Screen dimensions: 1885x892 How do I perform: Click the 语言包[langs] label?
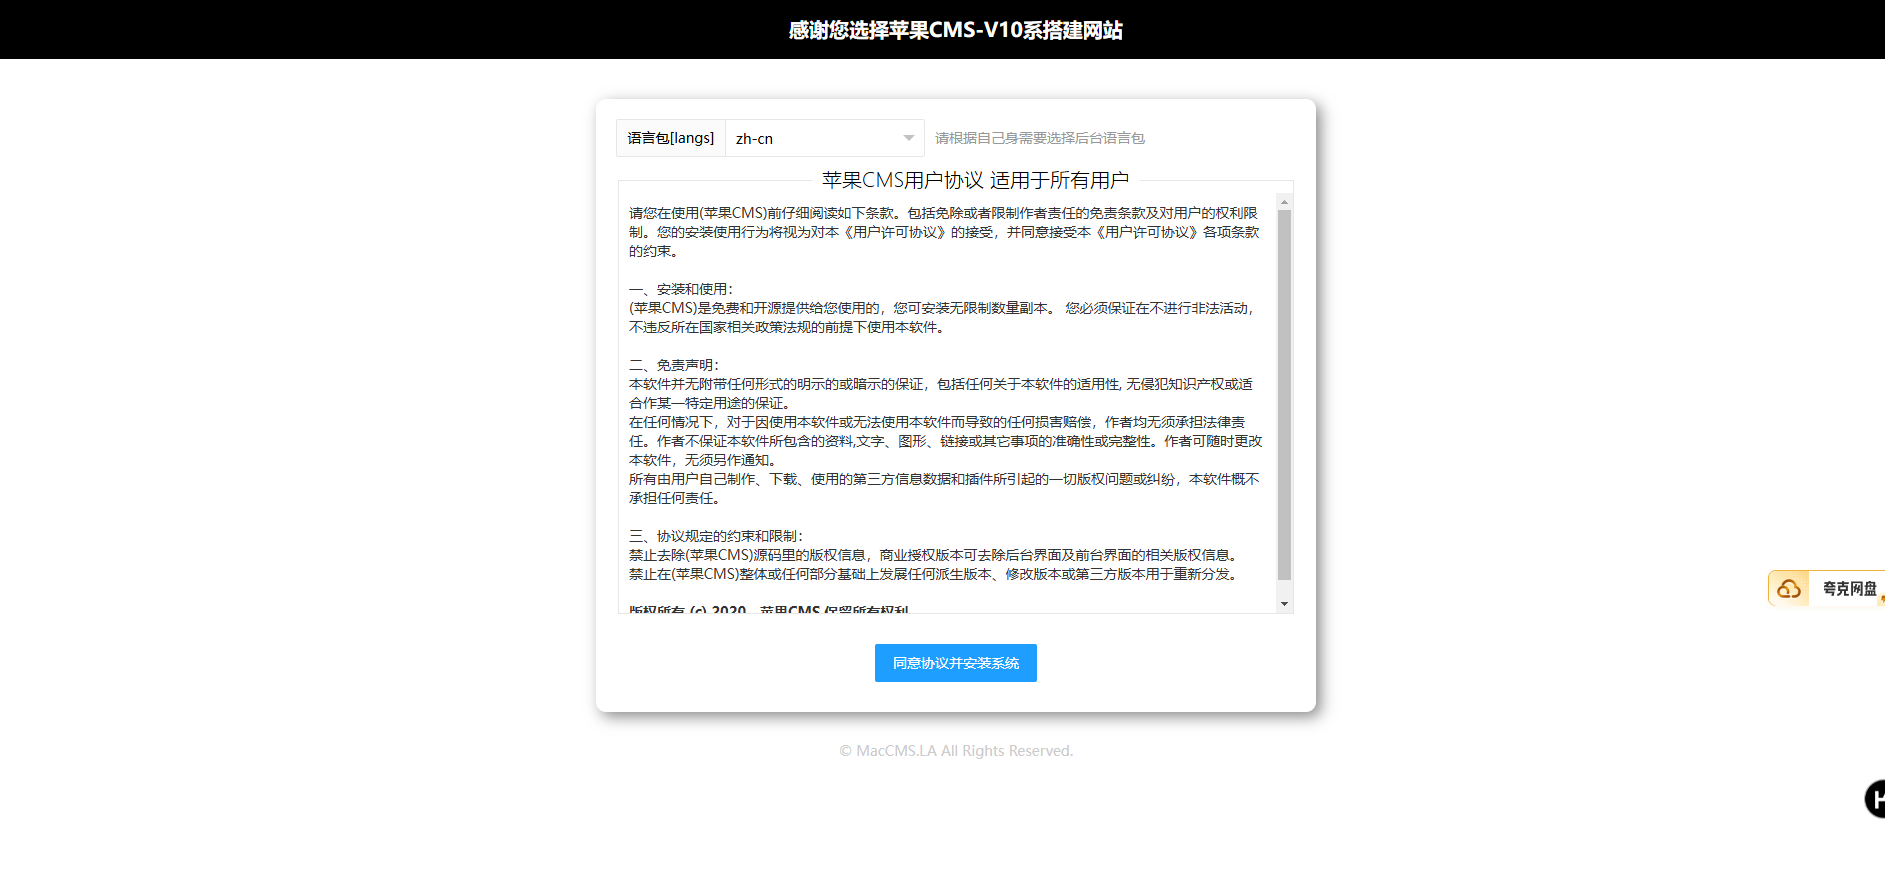pos(671,138)
